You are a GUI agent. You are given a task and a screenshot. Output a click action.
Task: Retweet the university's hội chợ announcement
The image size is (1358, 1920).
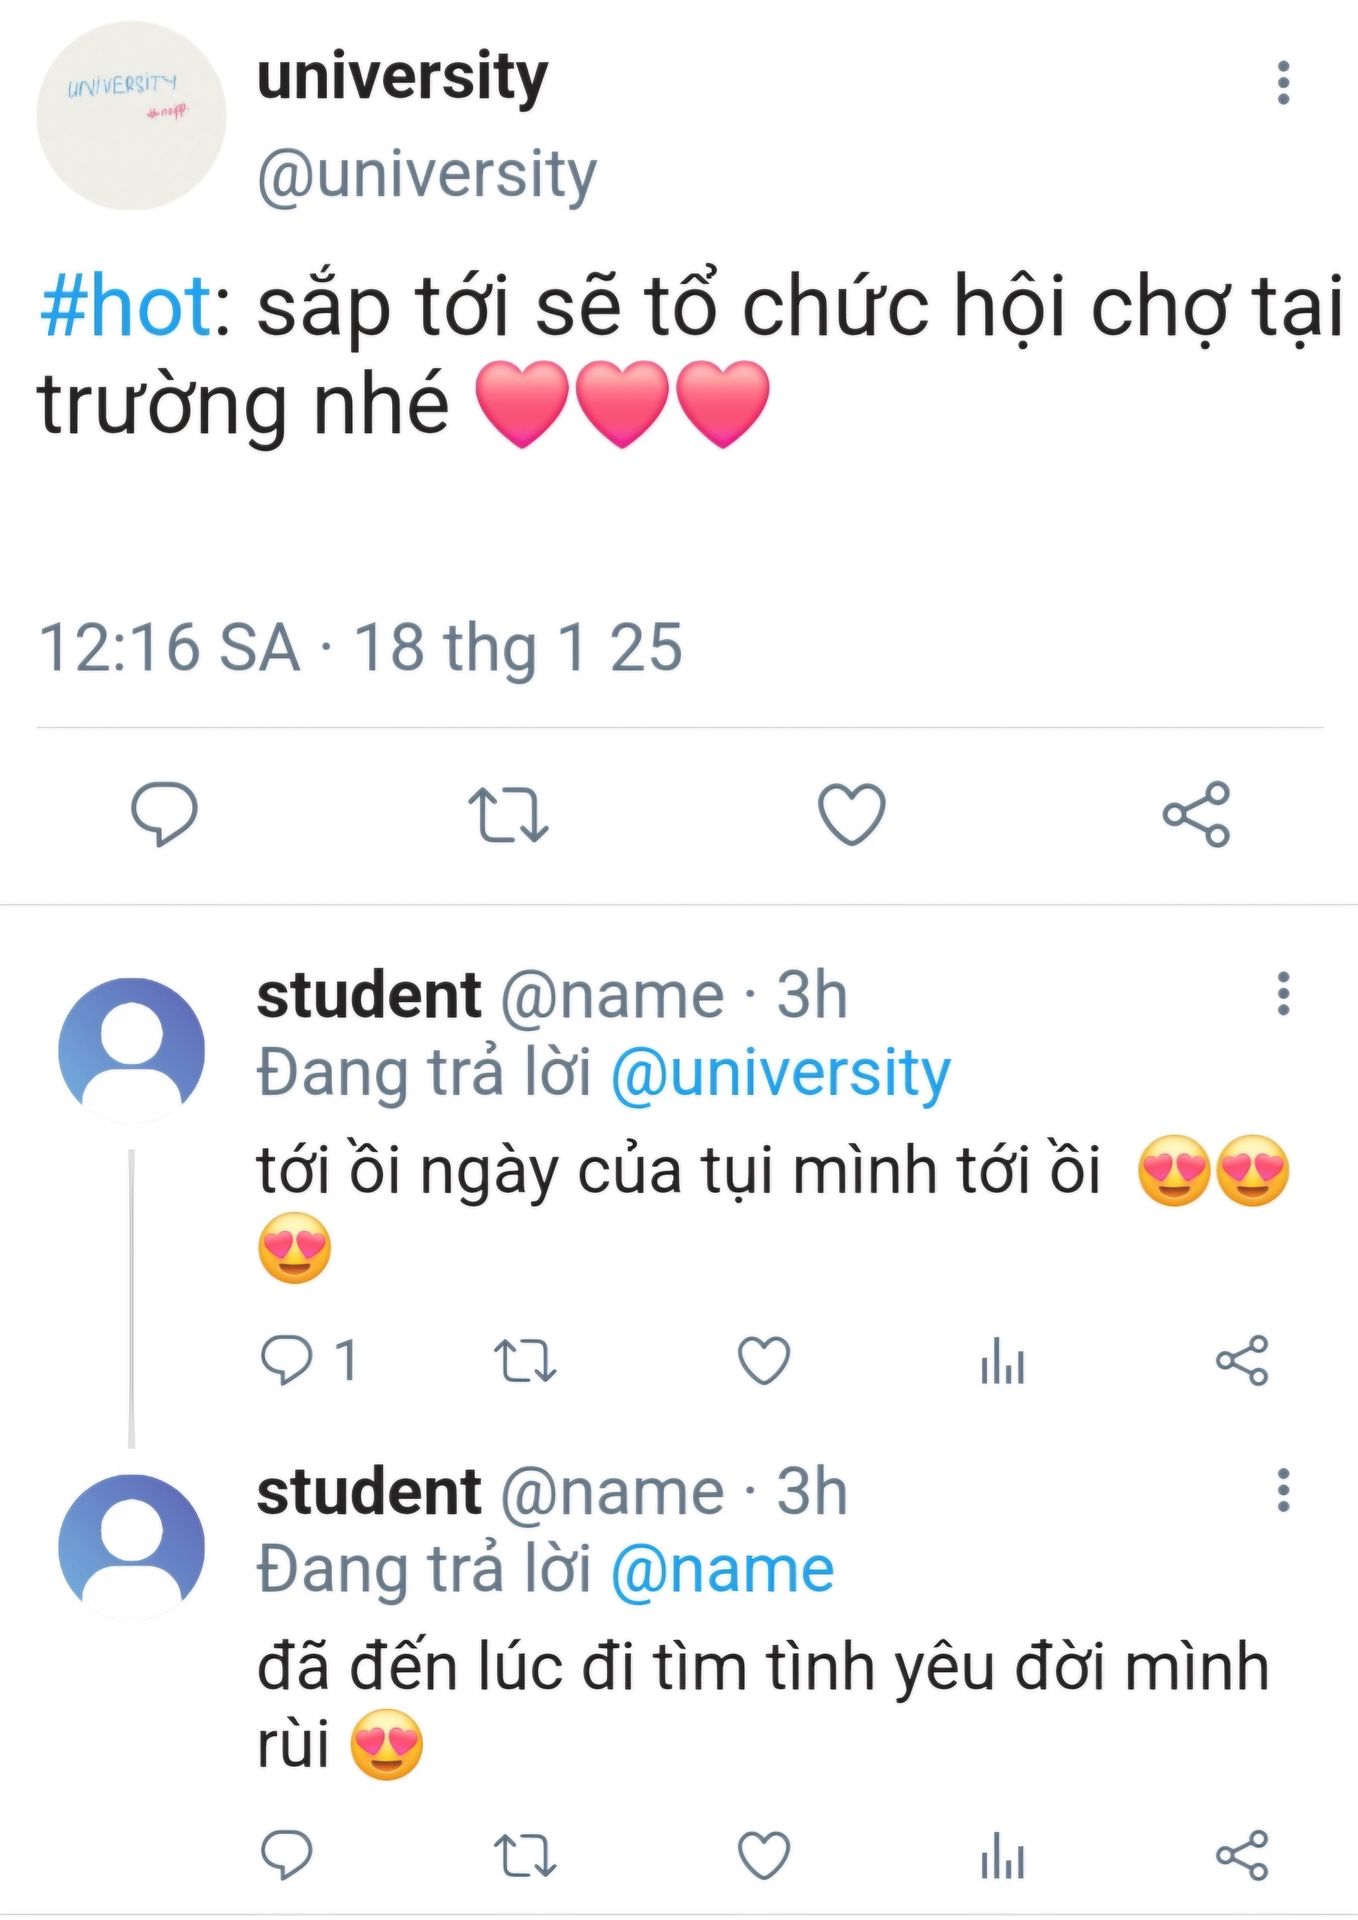point(509,815)
